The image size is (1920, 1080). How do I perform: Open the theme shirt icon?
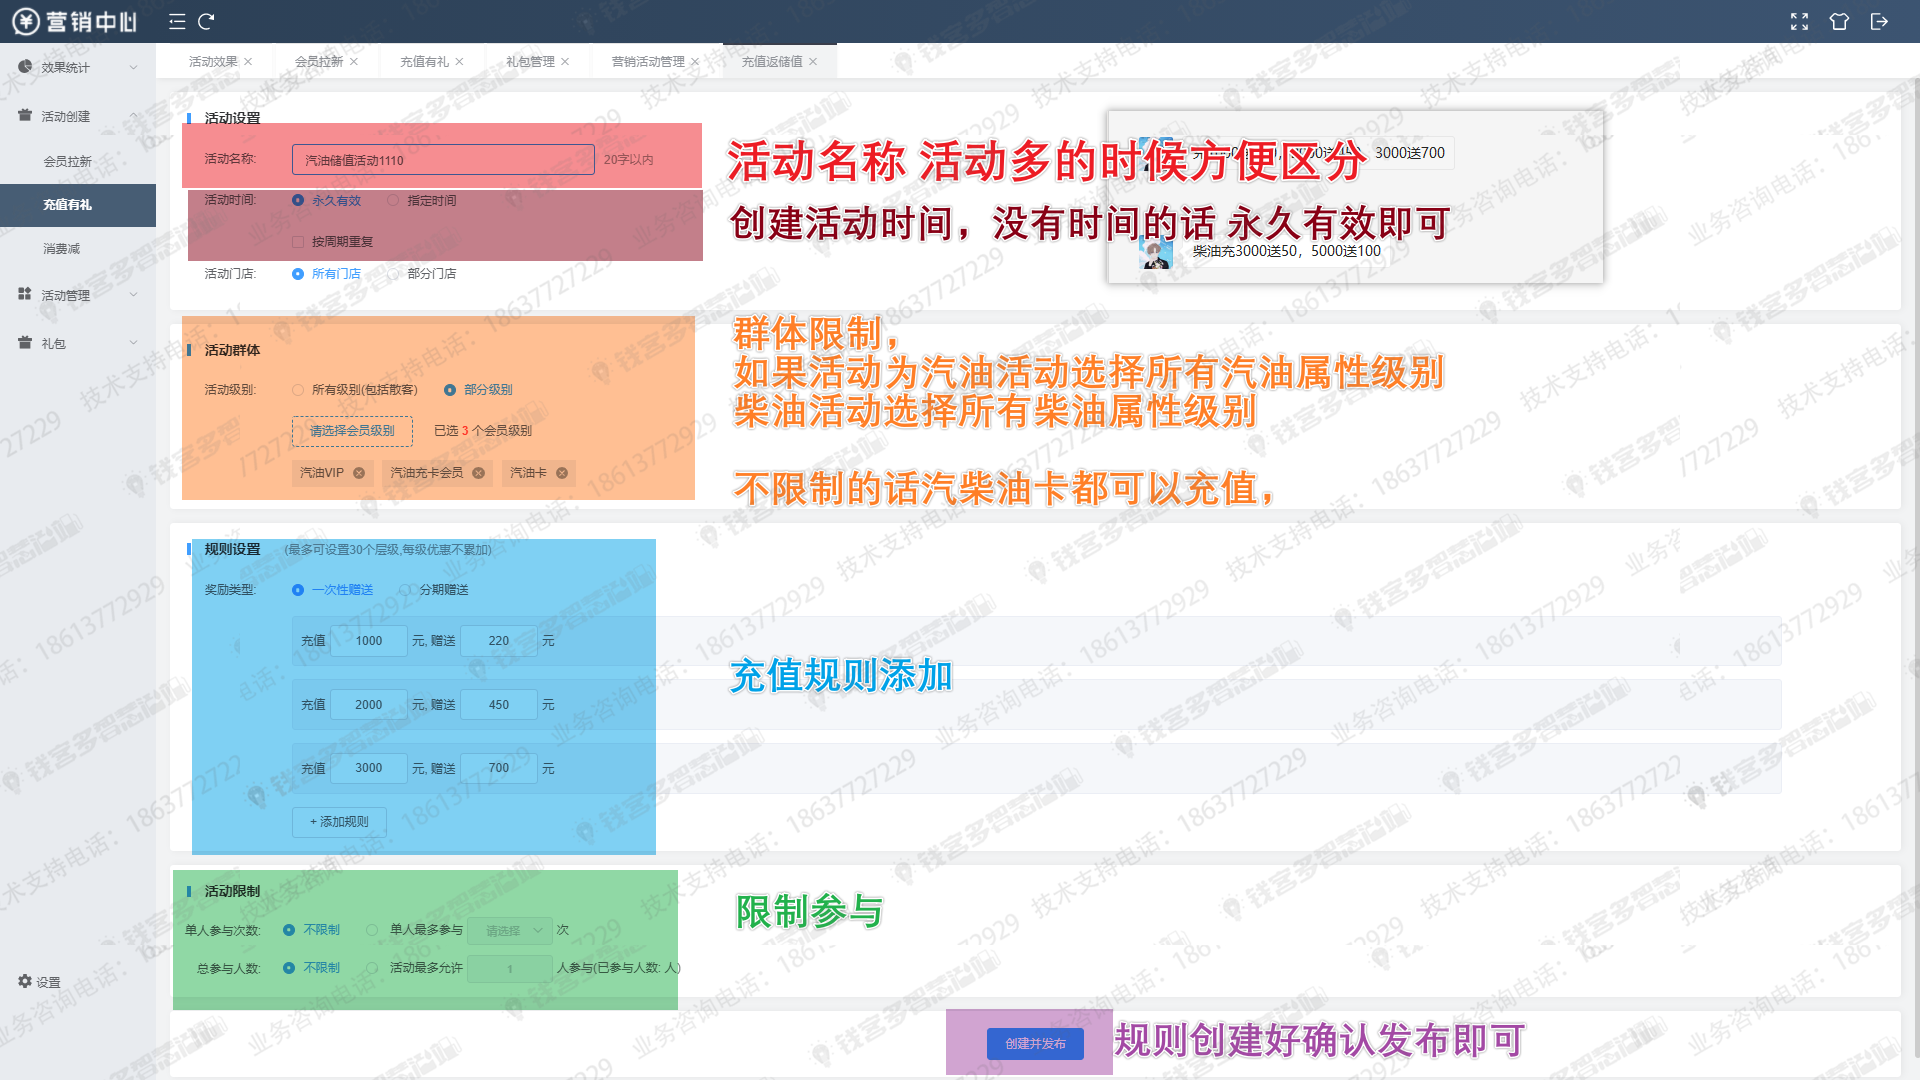click(1839, 21)
